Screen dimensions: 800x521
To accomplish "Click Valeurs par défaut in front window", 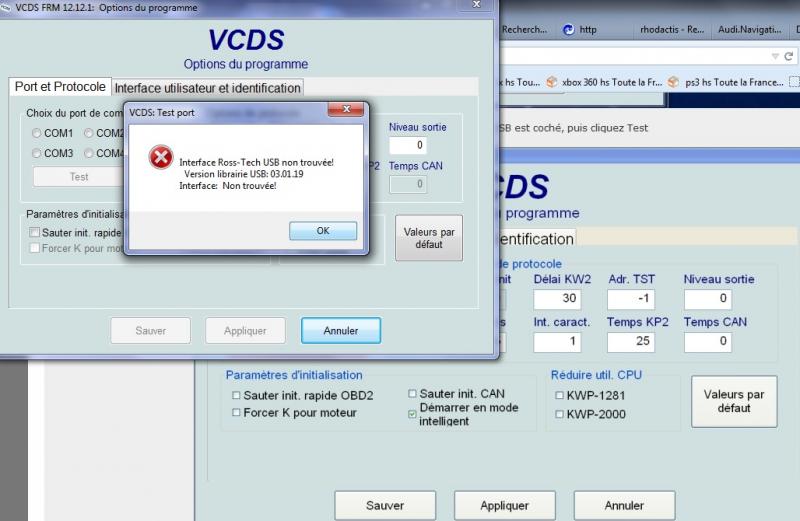I will pyautogui.click(x=429, y=238).
